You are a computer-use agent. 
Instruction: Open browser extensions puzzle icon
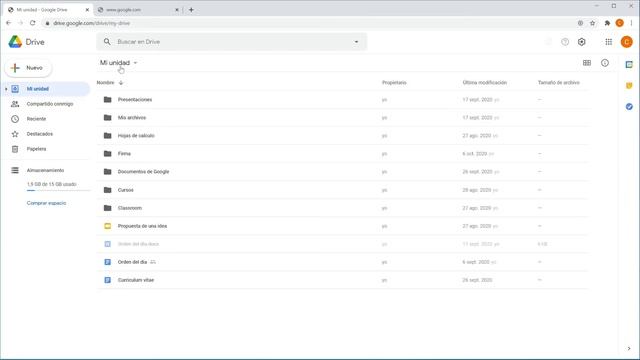pyautogui.click(x=607, y=23)
